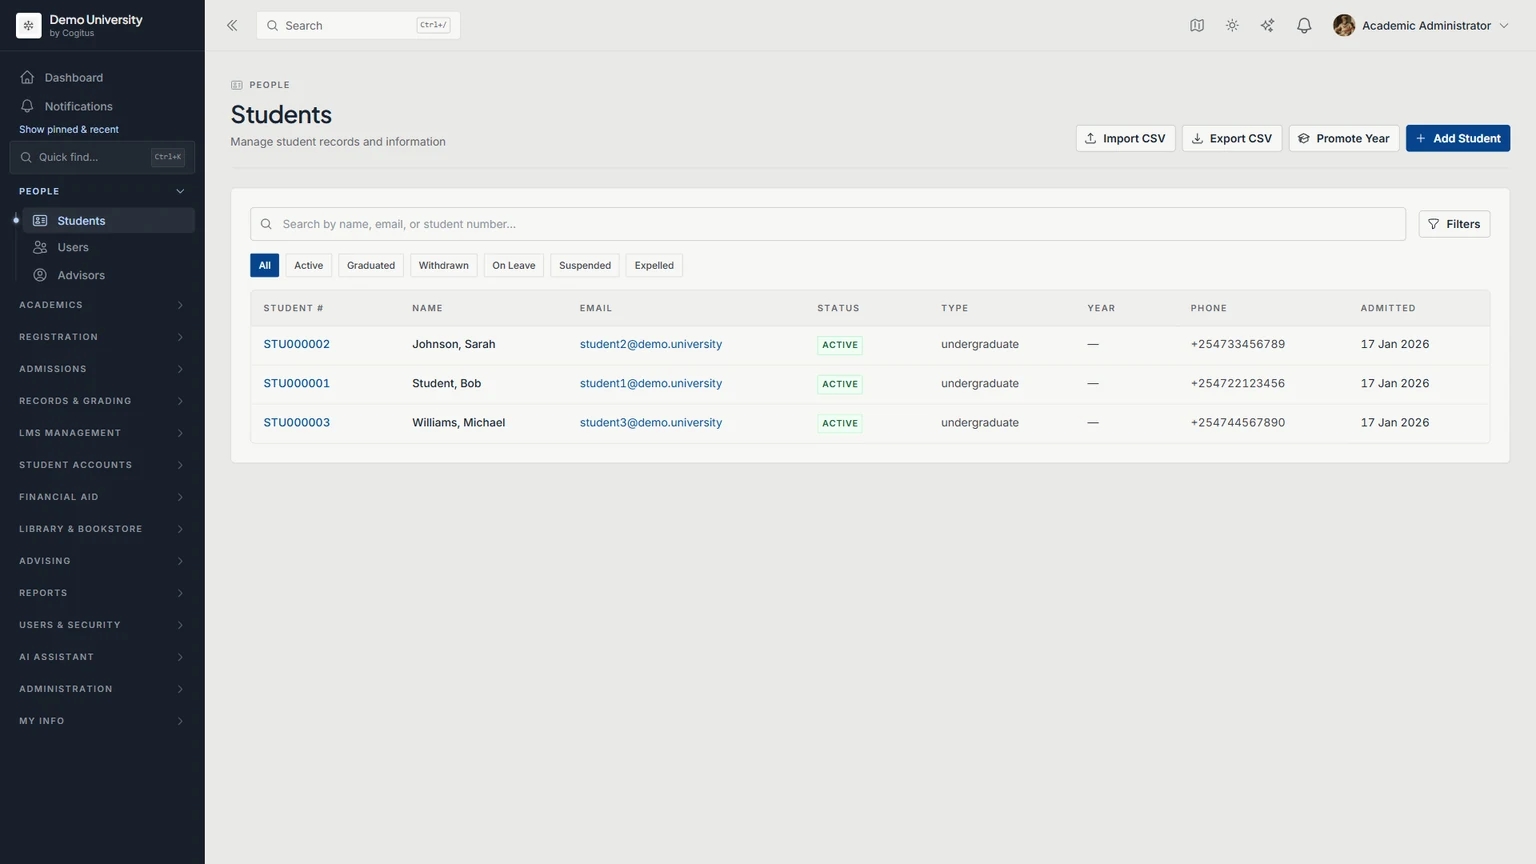The height and width of the screenshot is (864, 1536).
Task: Toggle light/dark theme sun icon
Action: coord(1232,26)
